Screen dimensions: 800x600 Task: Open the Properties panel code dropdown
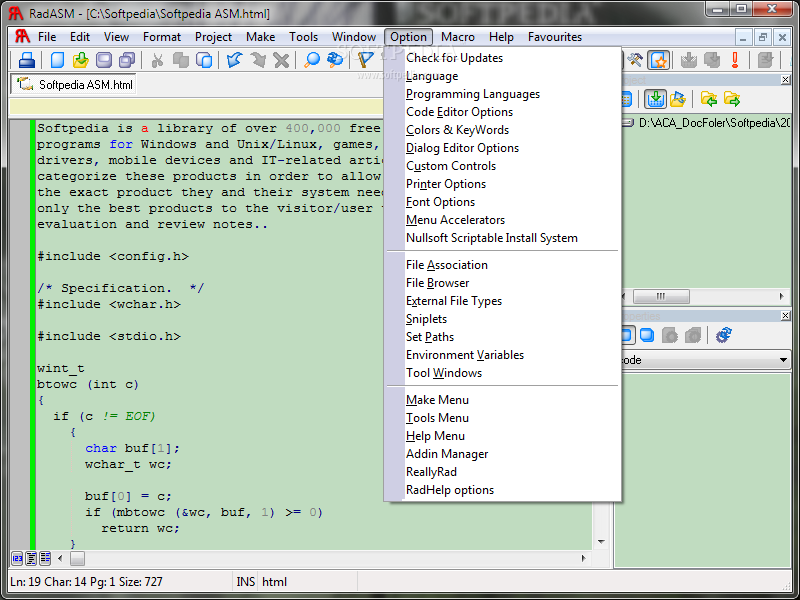[783, 360]
